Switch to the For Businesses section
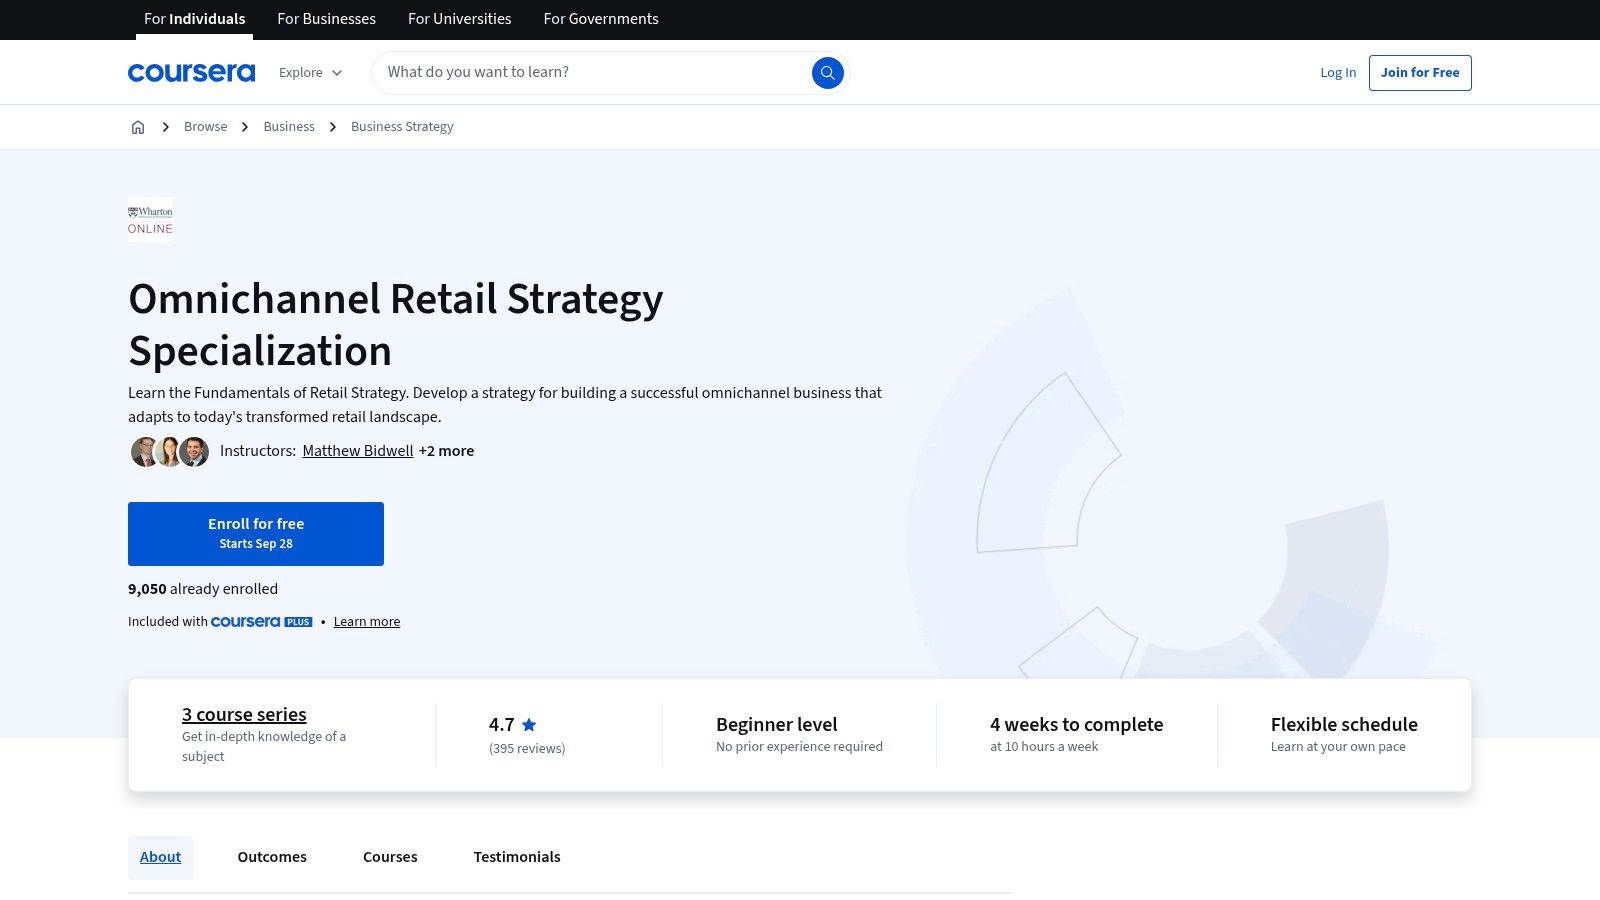Screen dimensions: 1600x900 tap(326, 19)
